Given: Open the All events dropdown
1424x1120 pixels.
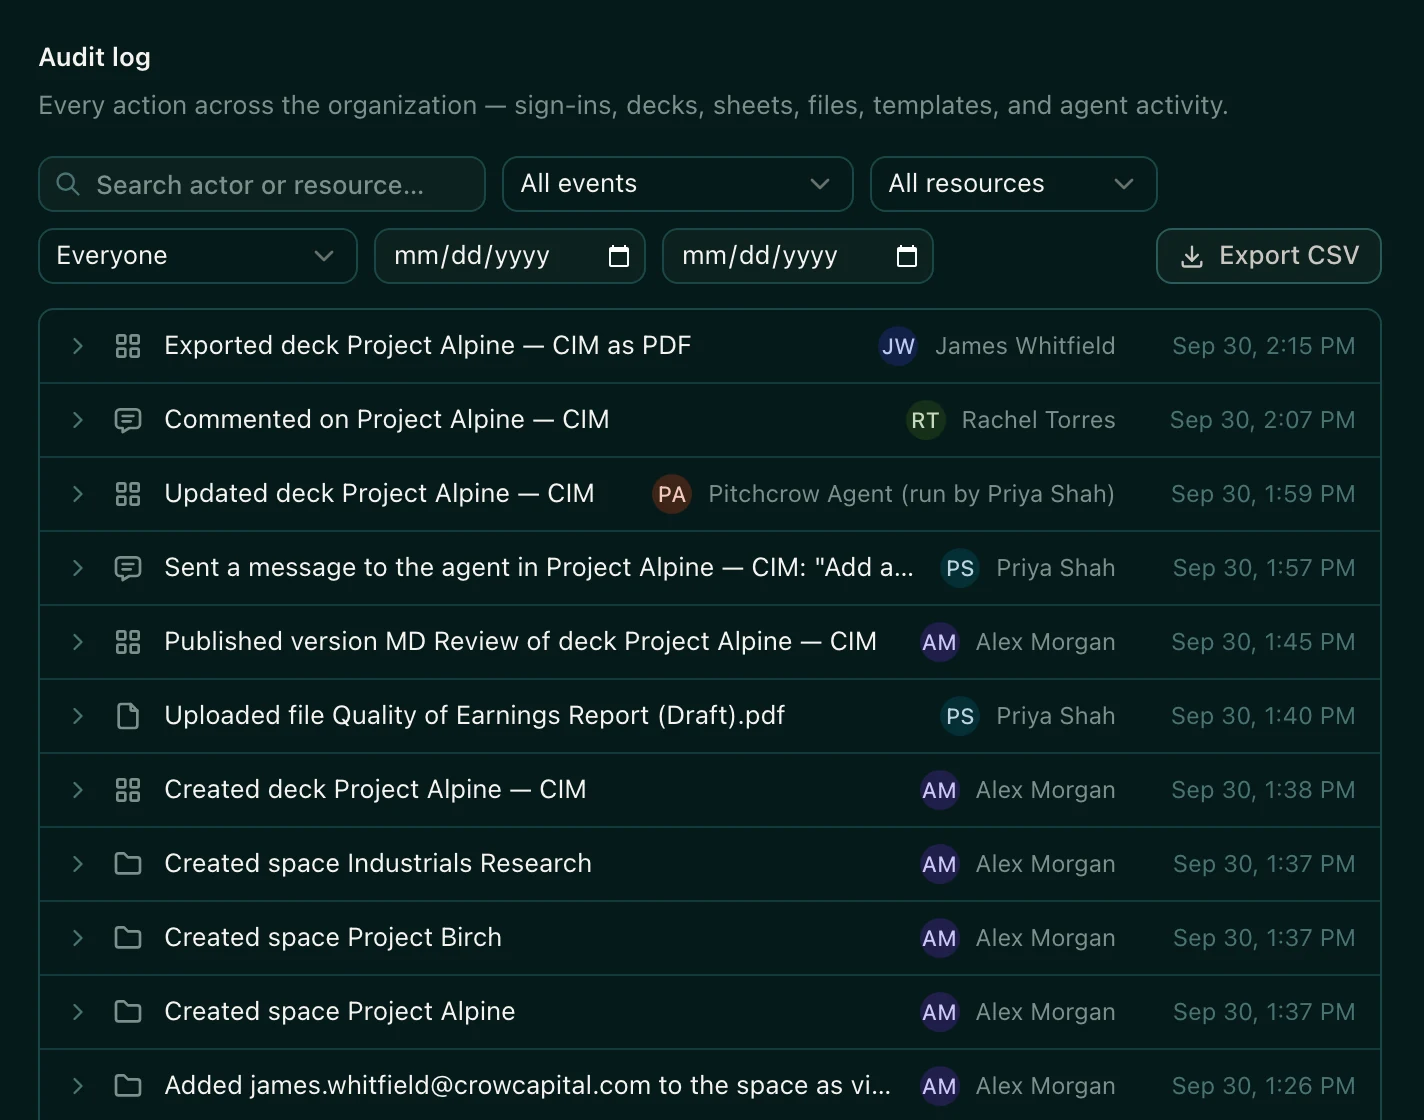Looking at the screenshot, I should tap(677, 184).
